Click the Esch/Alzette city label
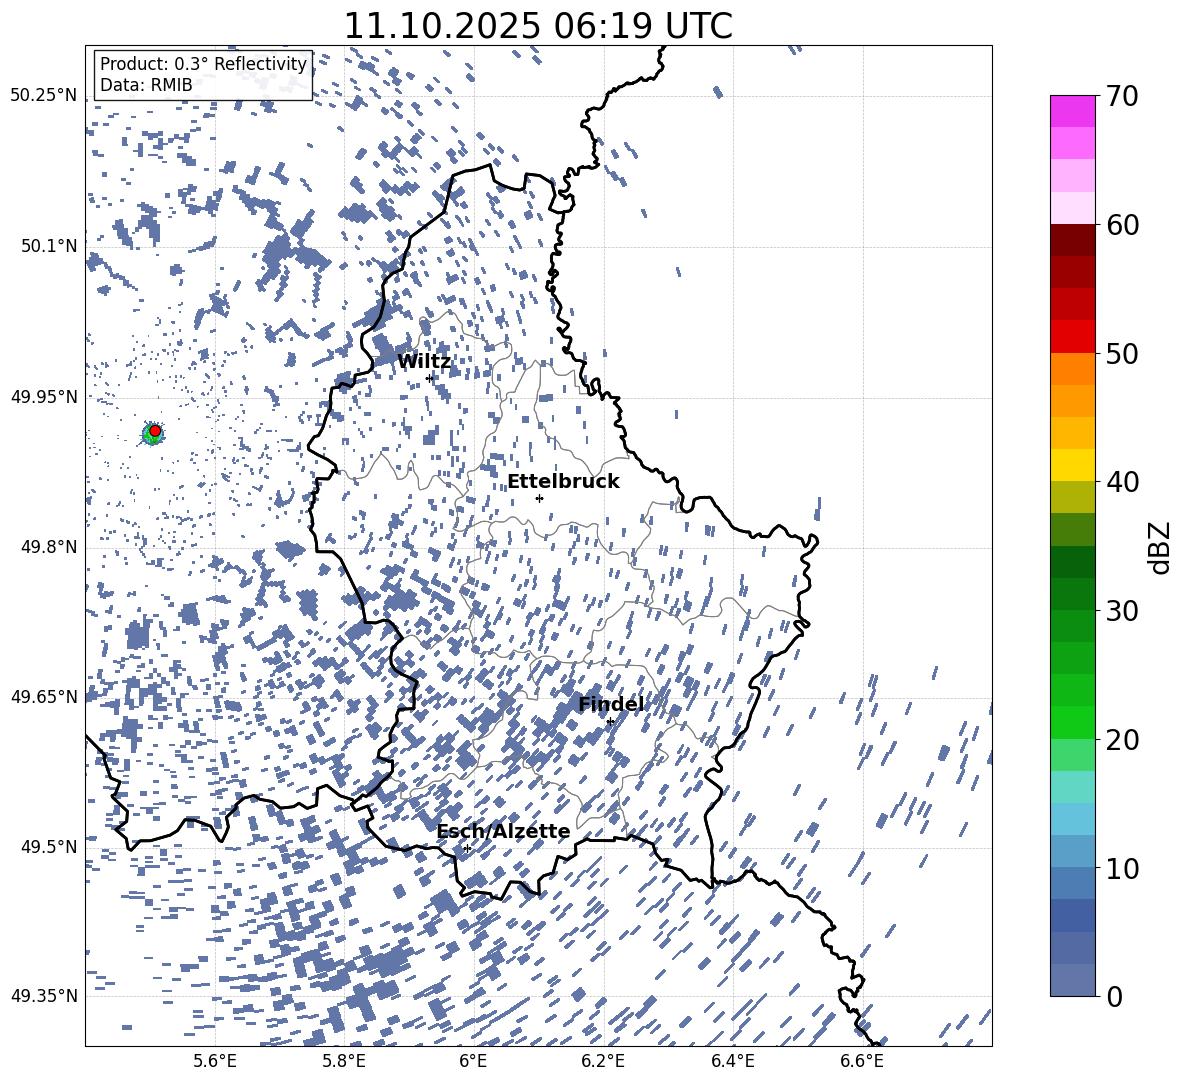 pyautogui.click(x=504, y=831)
